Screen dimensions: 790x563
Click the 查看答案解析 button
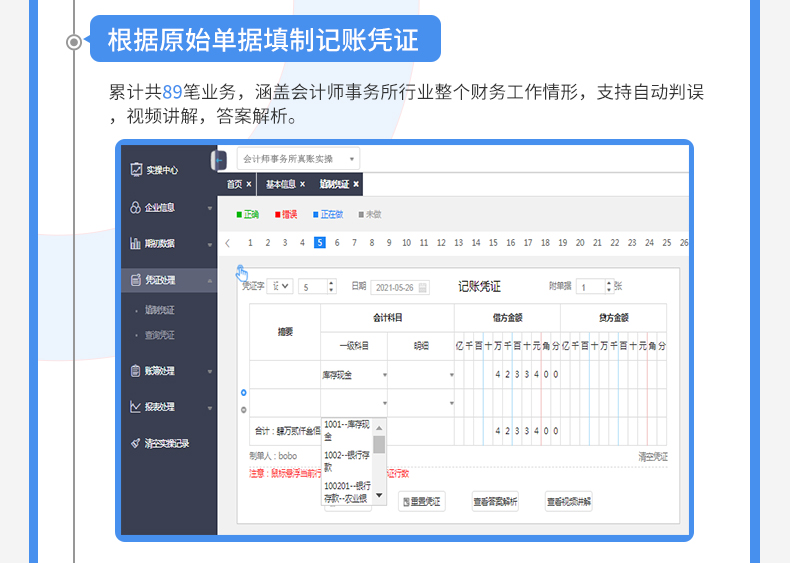click(495, 502)
